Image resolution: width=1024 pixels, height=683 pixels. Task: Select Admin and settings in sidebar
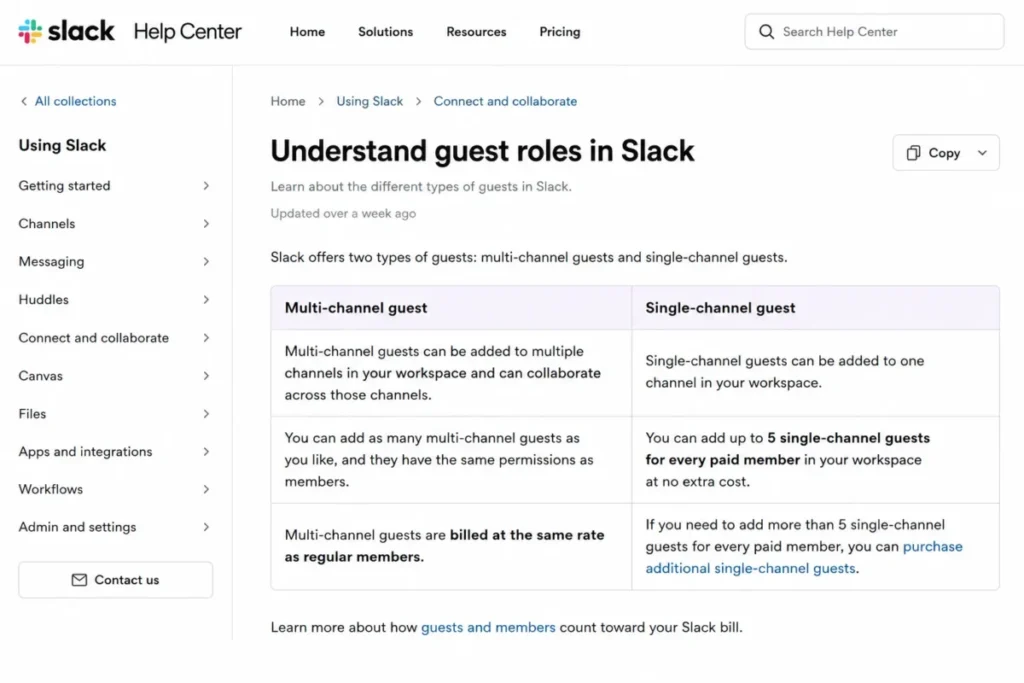pos(78,528)
